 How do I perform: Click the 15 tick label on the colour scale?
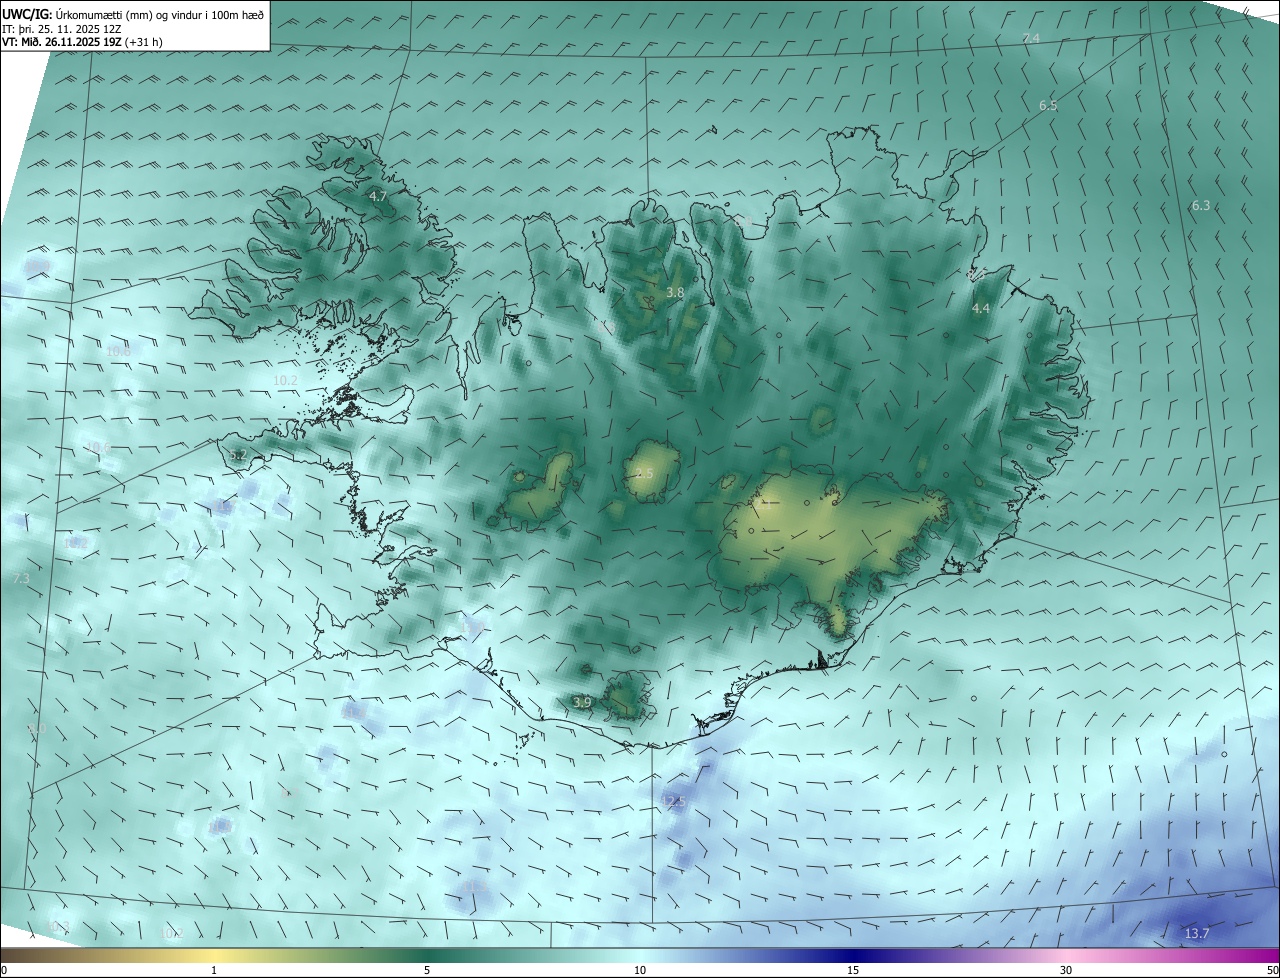click(853, 971)
